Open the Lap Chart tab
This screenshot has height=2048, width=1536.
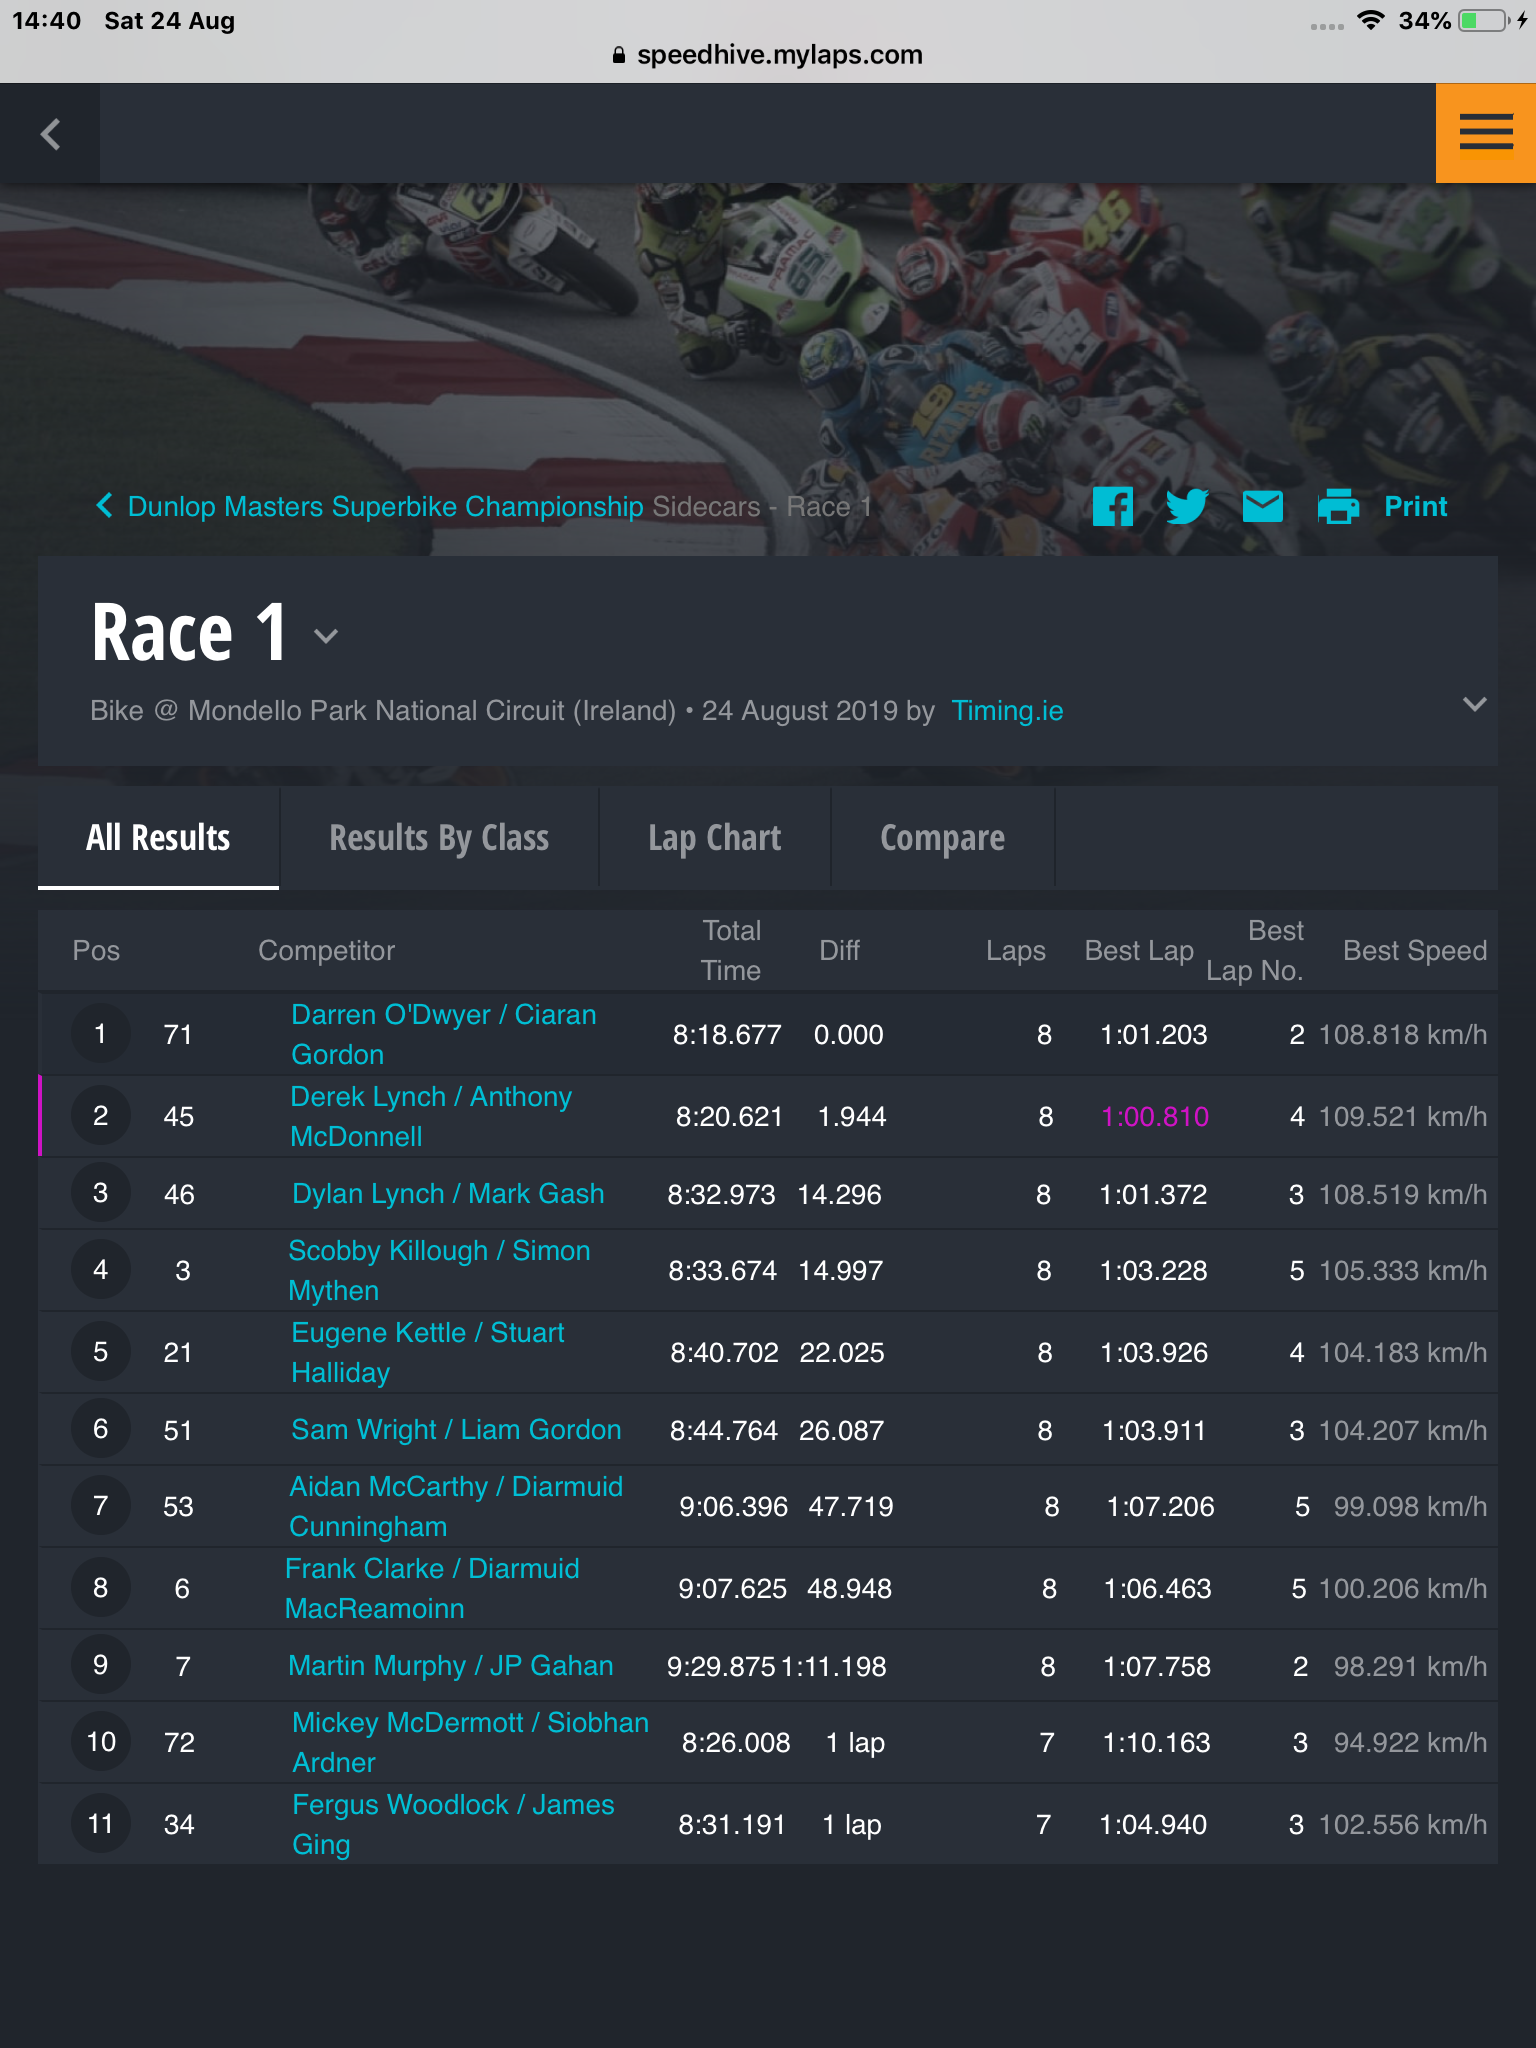click(x=715, y=838)
